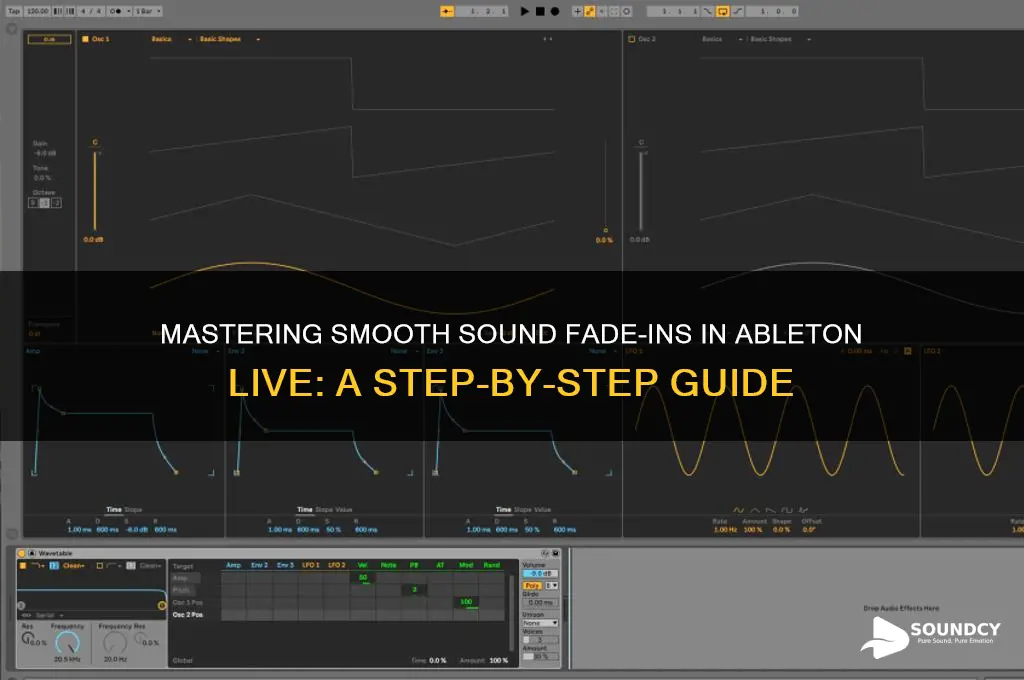The width and height of the screenshot is (1024, 680).
Task: Click the Glide 0.00 ms field
Action: (x=541, y=602)
